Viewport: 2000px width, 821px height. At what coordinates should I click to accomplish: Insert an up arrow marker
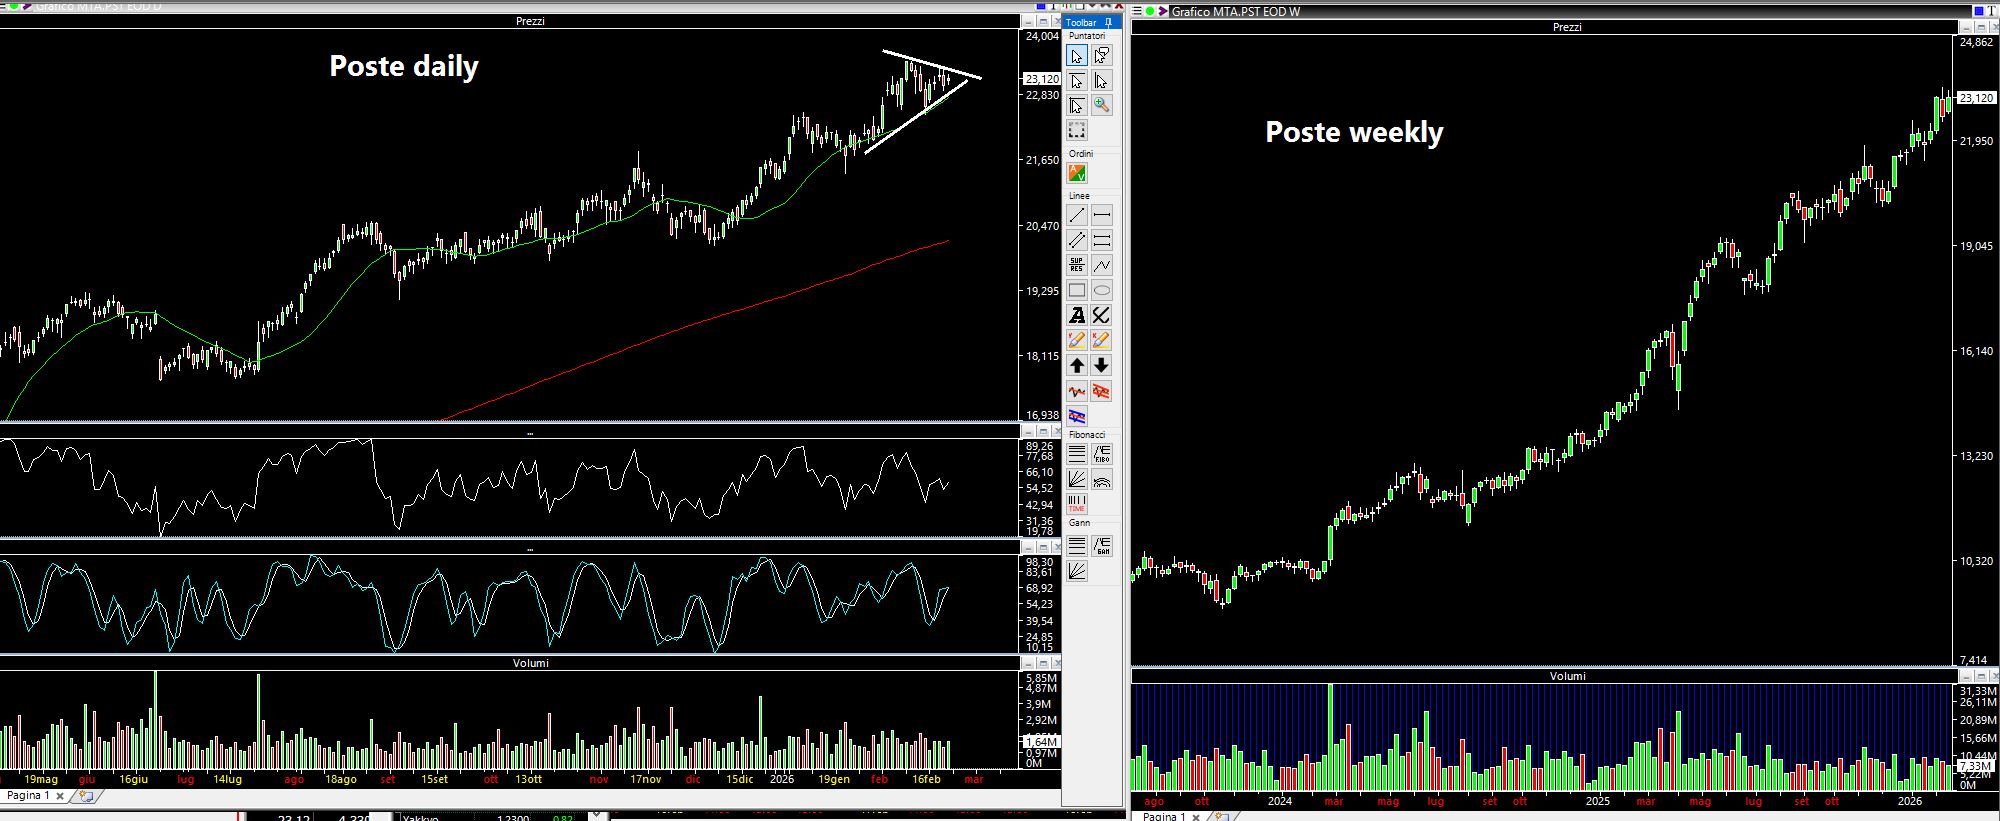[1076, 365]
